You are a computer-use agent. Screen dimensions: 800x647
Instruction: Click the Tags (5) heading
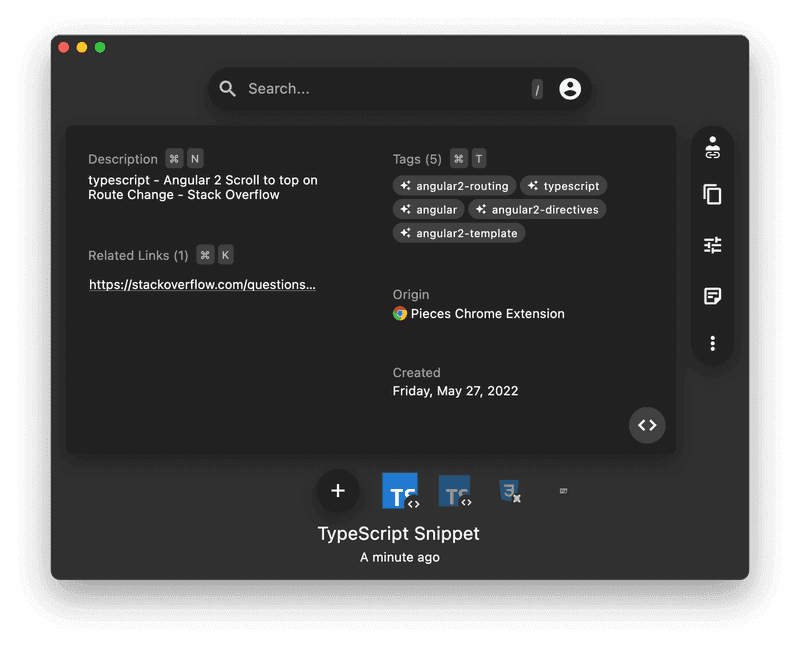[x=417, y=159]
